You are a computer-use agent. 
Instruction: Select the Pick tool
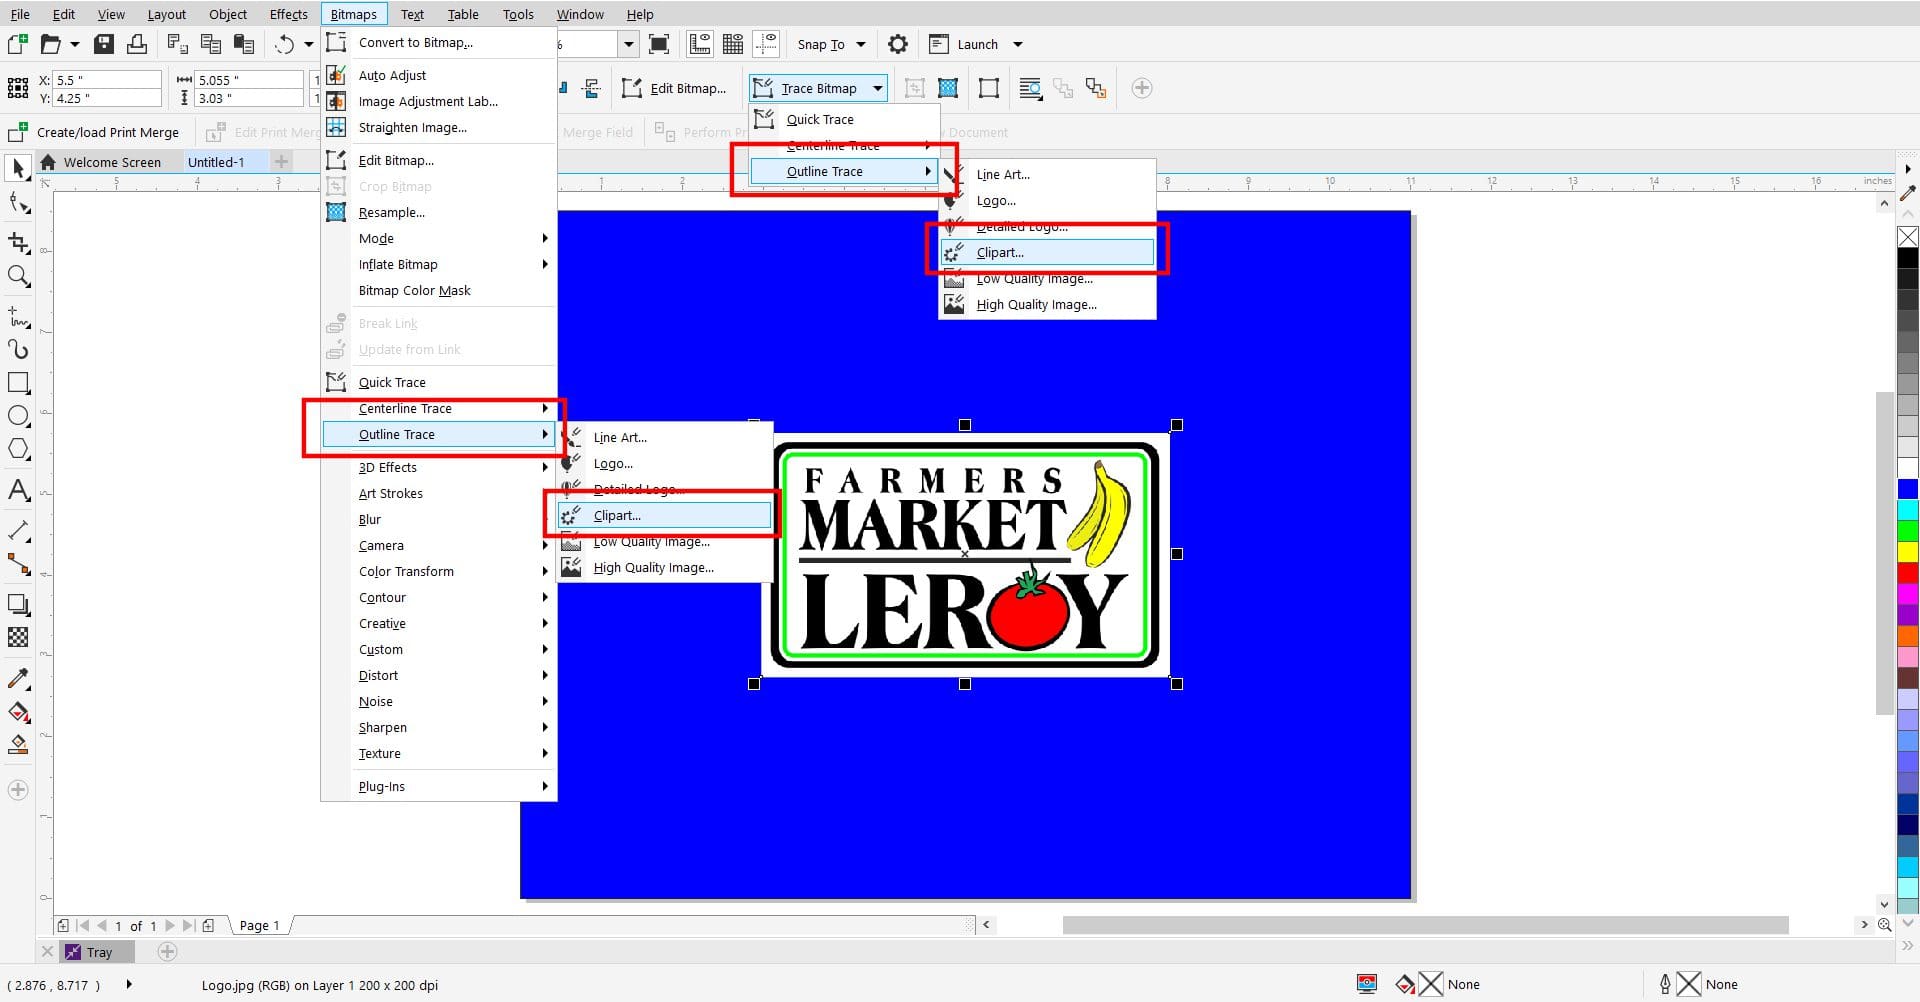click(x=18, y=168)
